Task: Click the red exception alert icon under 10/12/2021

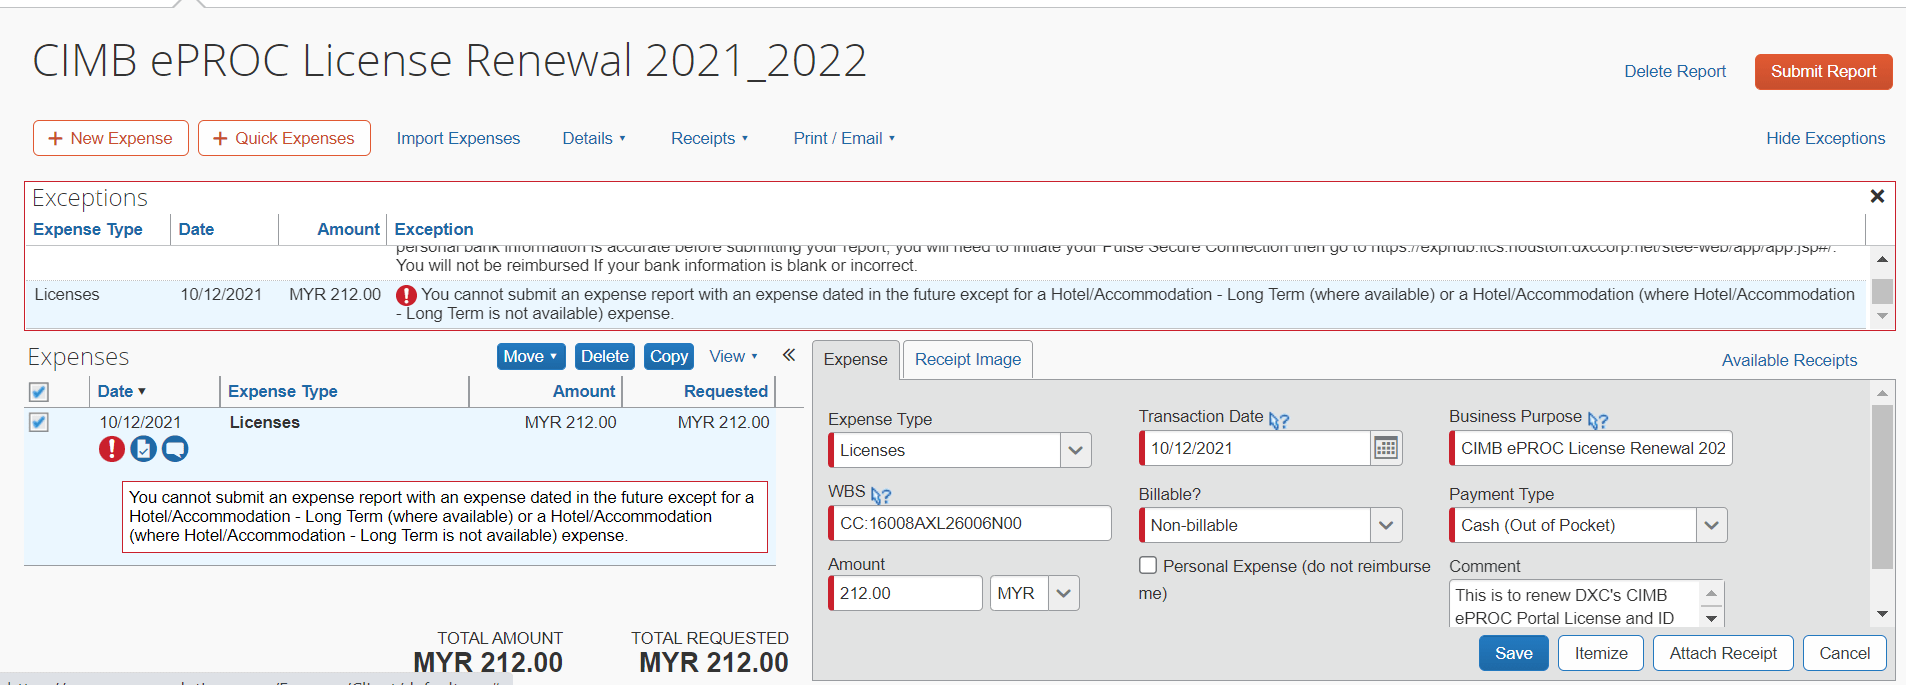Action: tap(112, 449)
